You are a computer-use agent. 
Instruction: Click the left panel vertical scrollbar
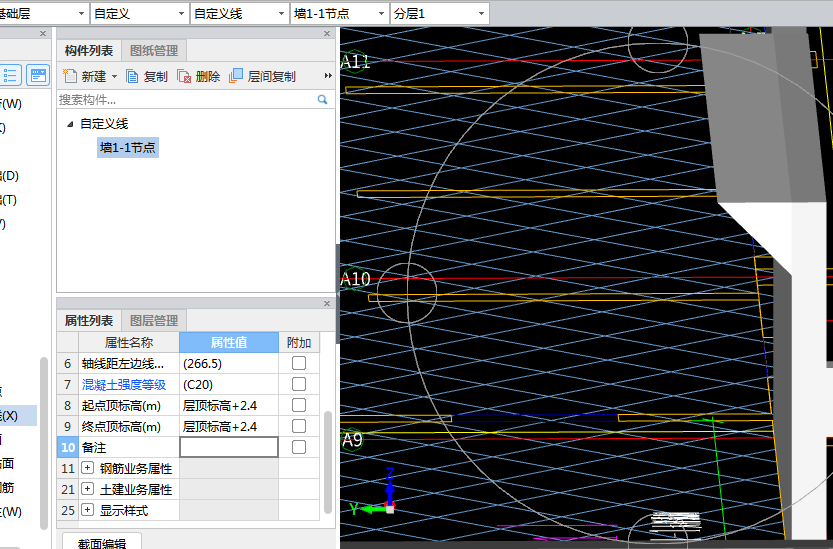(x=44, y=443)
